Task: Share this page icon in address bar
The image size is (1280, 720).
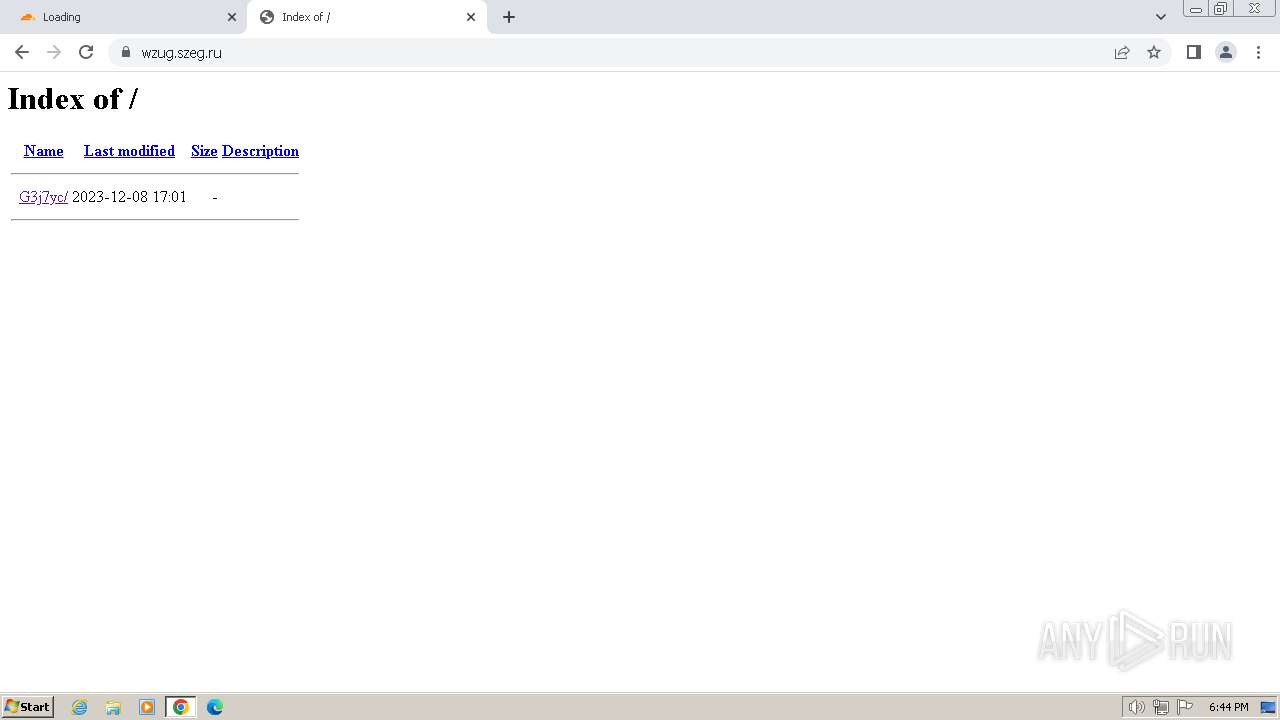Action: (x=1122, y=52)
